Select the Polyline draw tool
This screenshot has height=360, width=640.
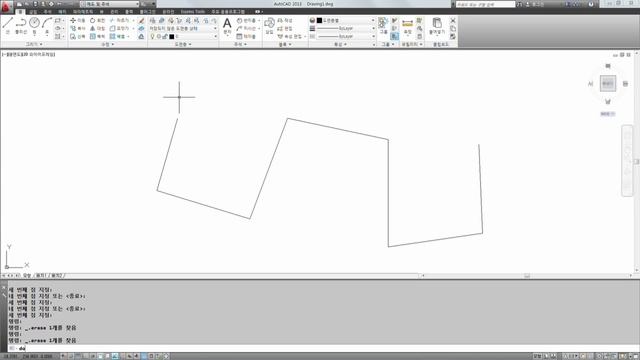pos(21,25)
